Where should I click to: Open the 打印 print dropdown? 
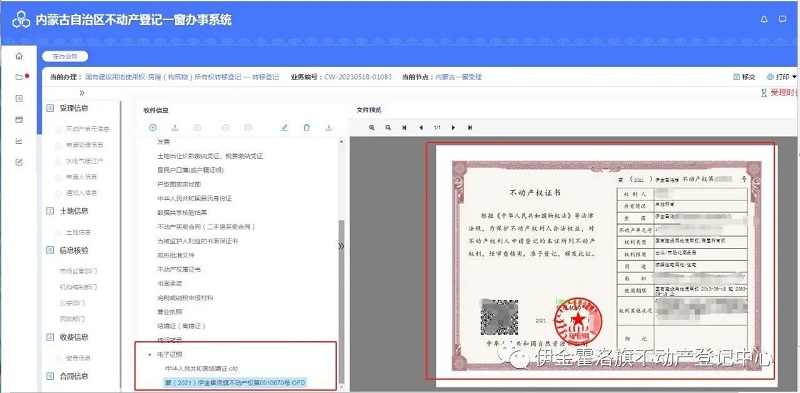[781, 77]
